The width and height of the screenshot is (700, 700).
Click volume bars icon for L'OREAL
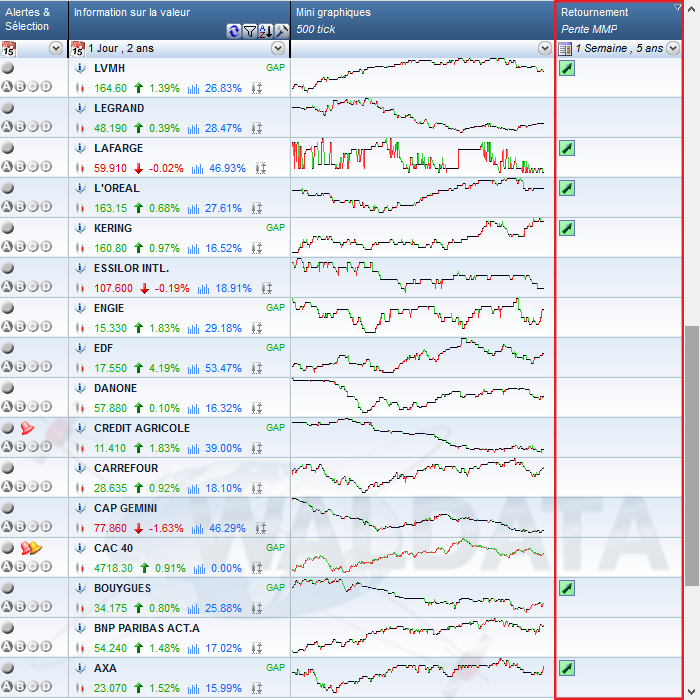coord(193,208)
